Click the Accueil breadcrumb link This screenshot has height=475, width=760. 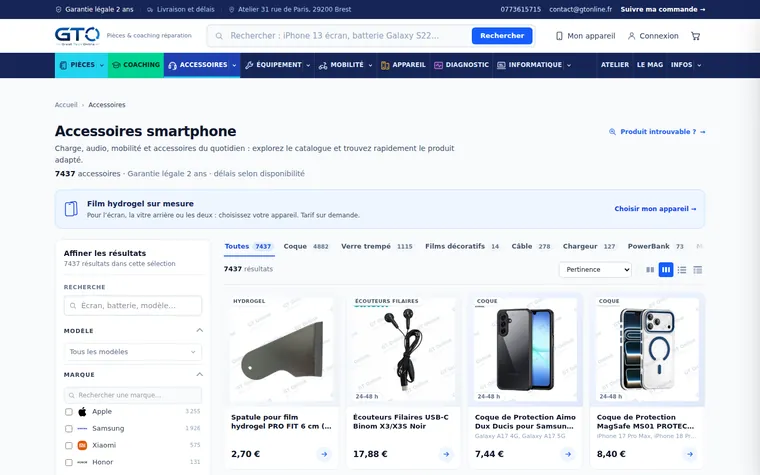coord(66,105)
